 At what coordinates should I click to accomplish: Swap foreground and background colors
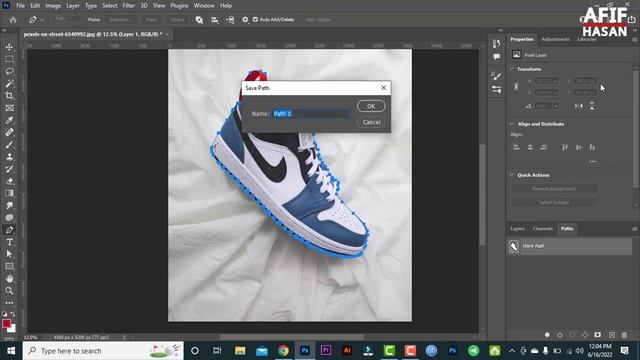[x=13, y=314]
